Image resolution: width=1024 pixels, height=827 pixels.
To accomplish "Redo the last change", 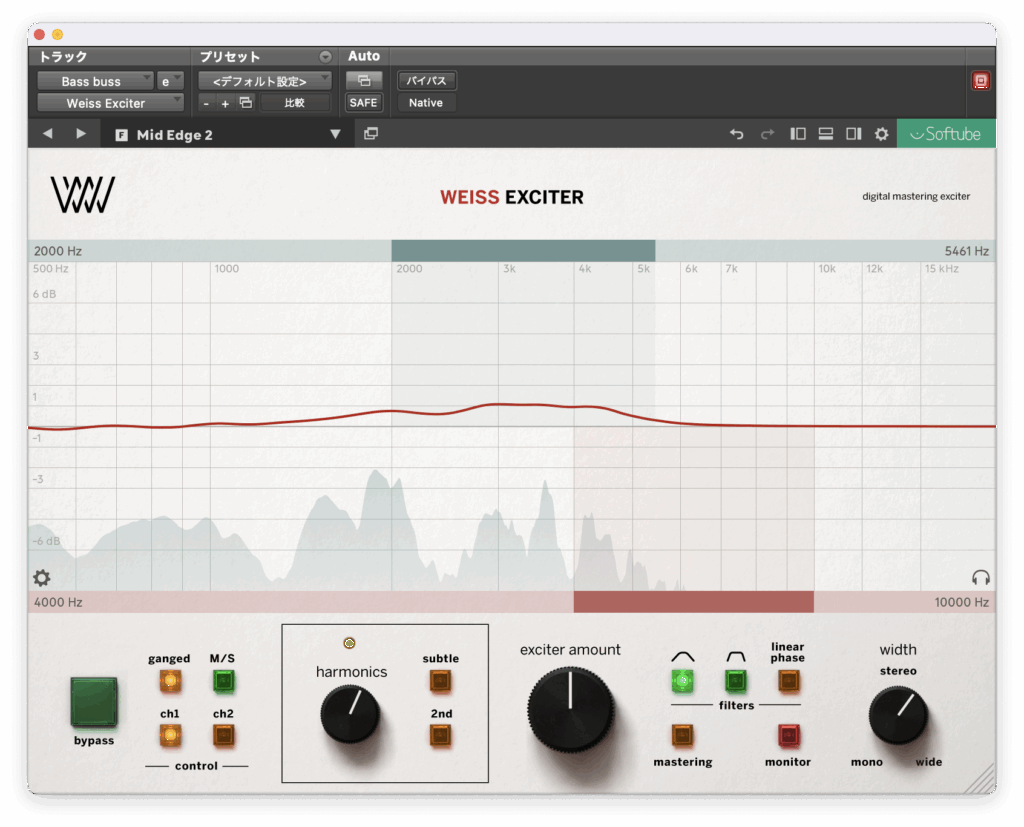I will (767, 134).
